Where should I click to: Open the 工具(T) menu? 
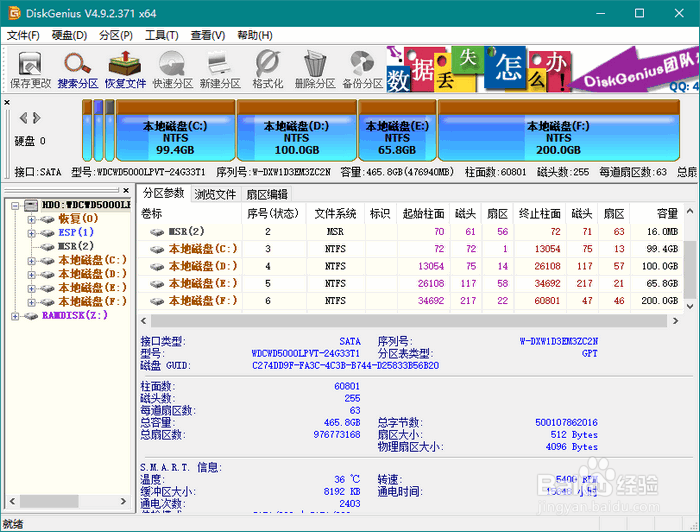coord(162,35)
